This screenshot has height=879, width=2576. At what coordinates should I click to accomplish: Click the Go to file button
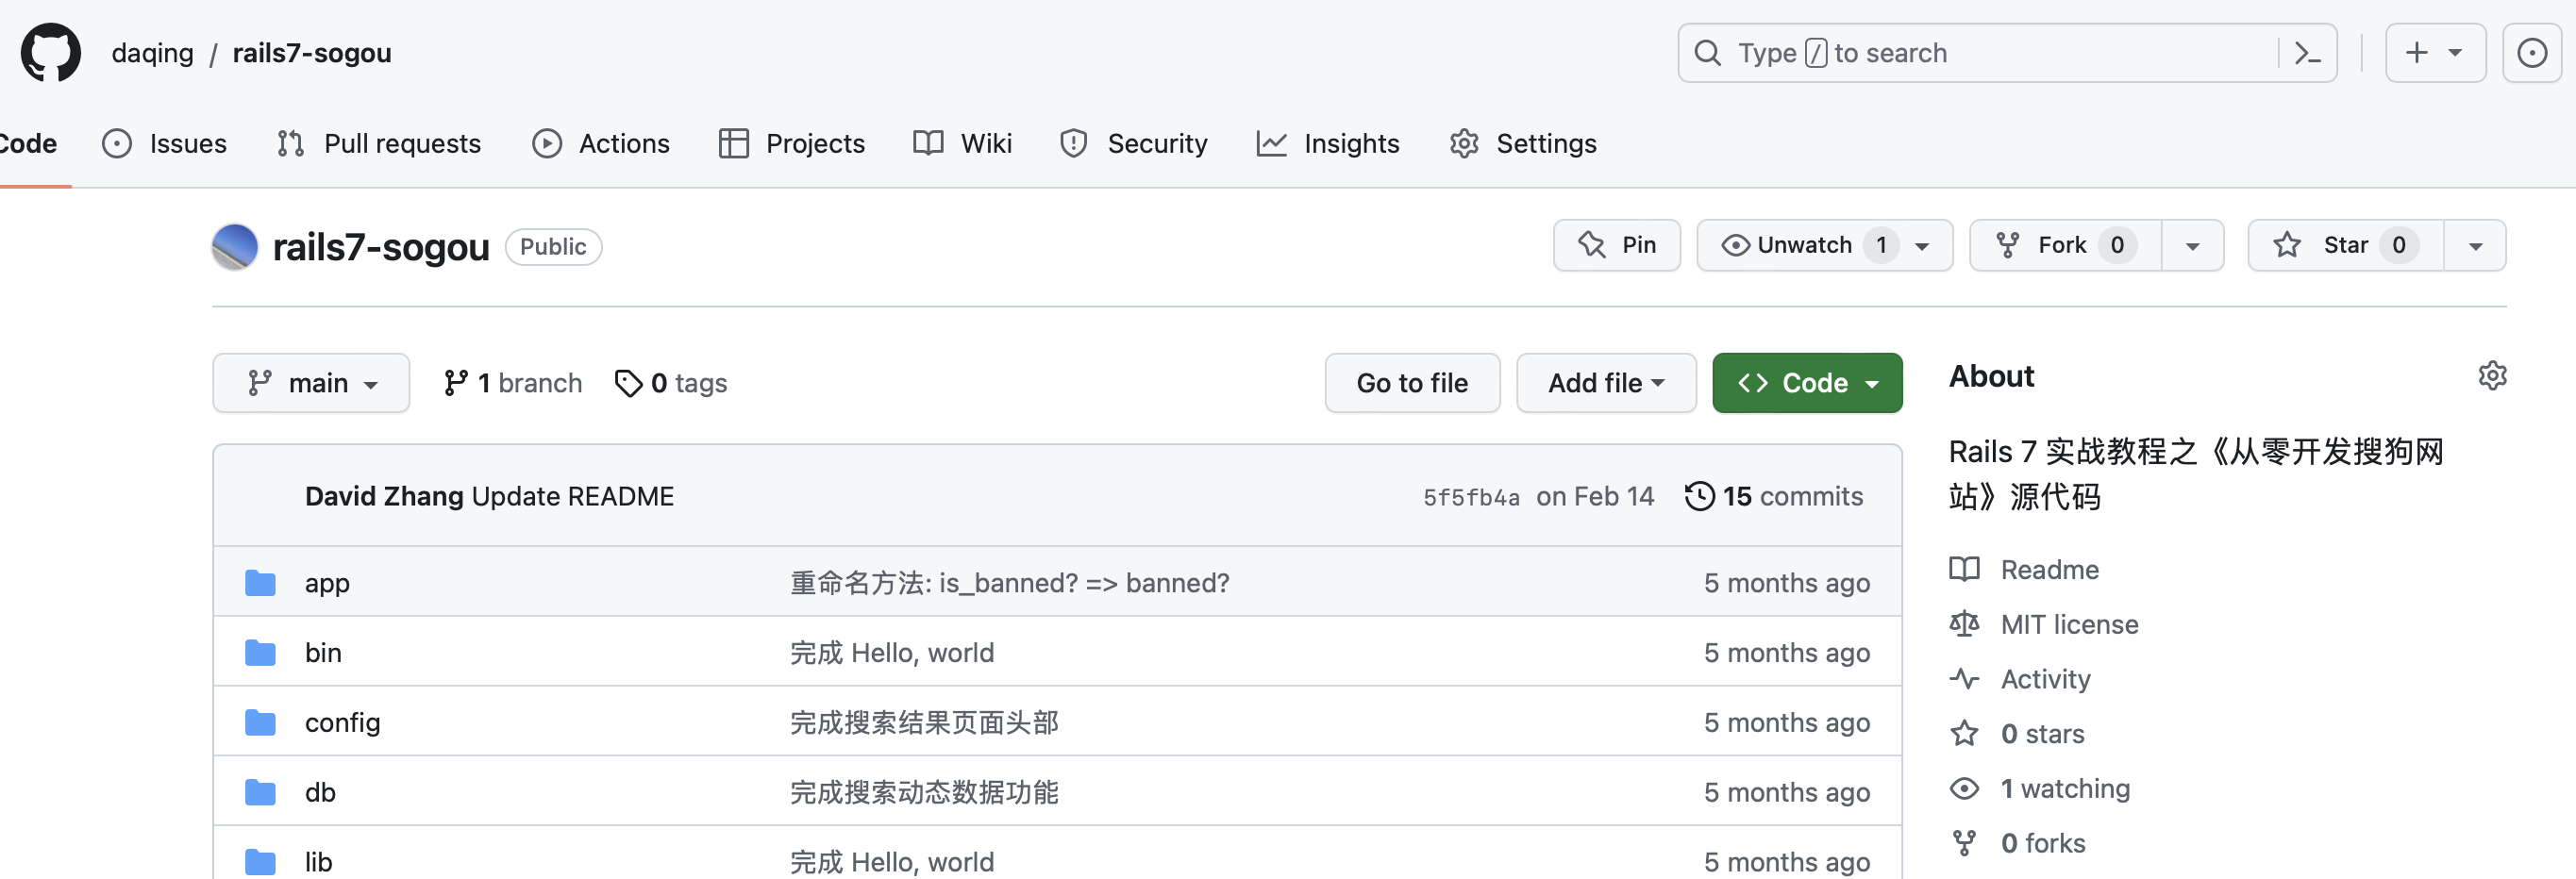(x=1412, y=383)
